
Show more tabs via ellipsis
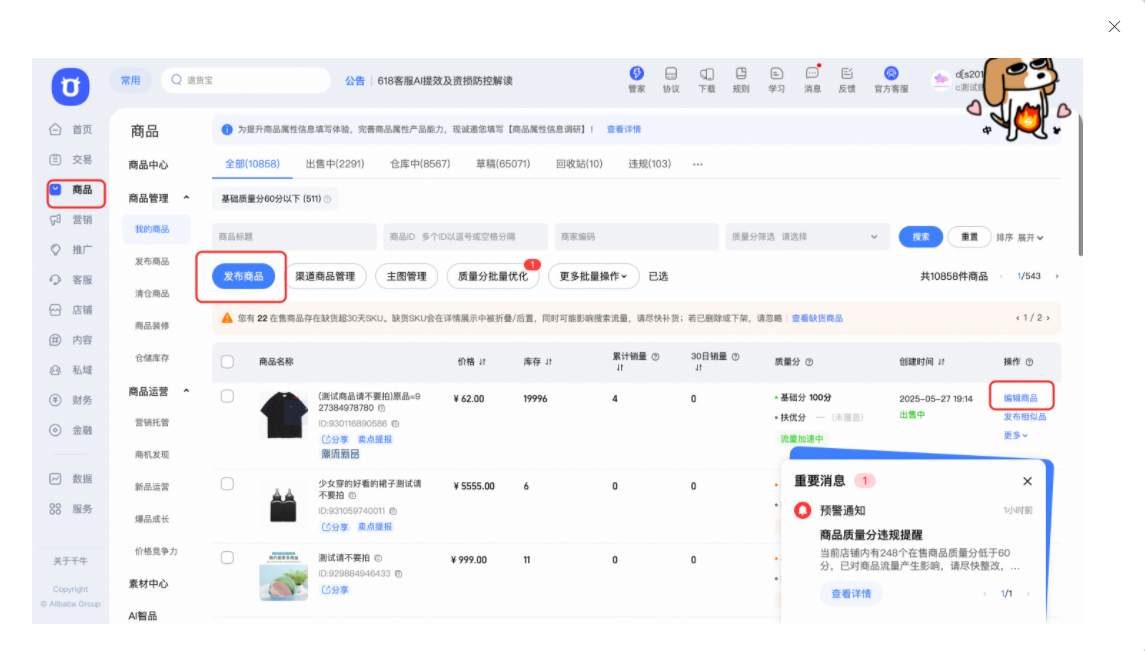pyautogui.click(x=697, y=164)
